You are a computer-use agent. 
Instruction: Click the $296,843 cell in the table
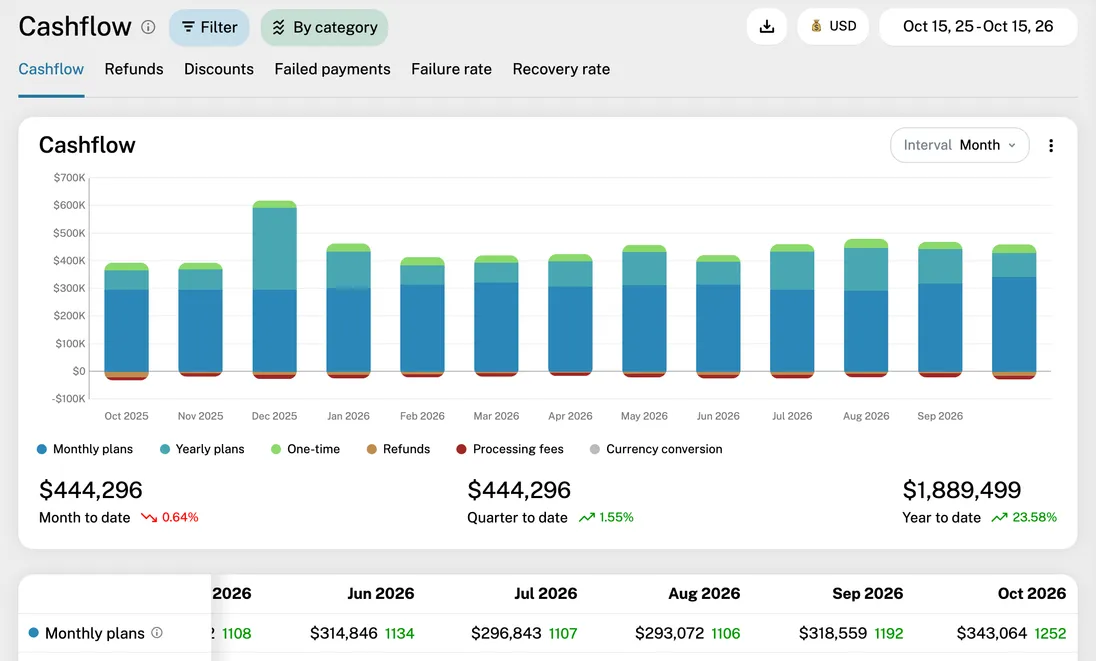pyautogui.click(x=506, y=633)
